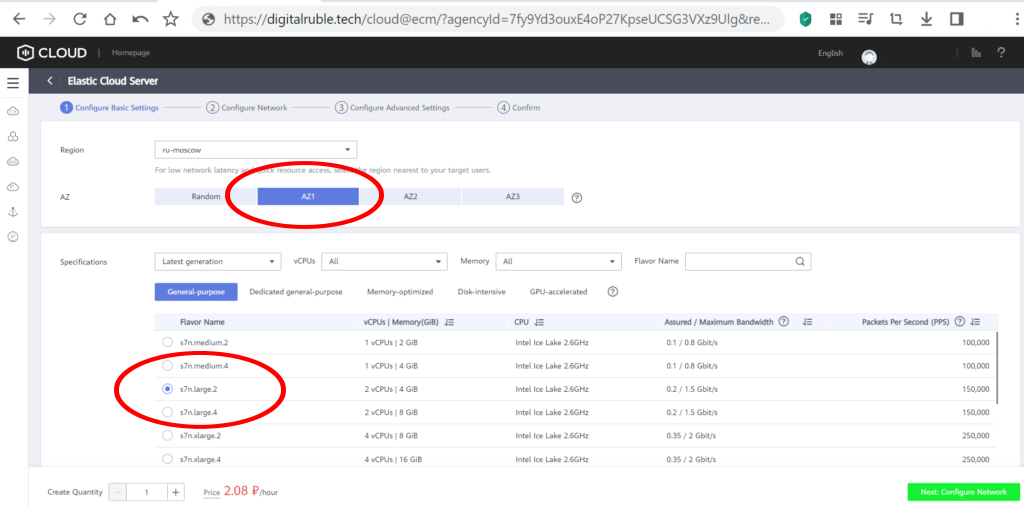Switch to Disk-intensive tab
Image resolution: width=1024 pixels, height=507 pixels.
tap(481, 292)
